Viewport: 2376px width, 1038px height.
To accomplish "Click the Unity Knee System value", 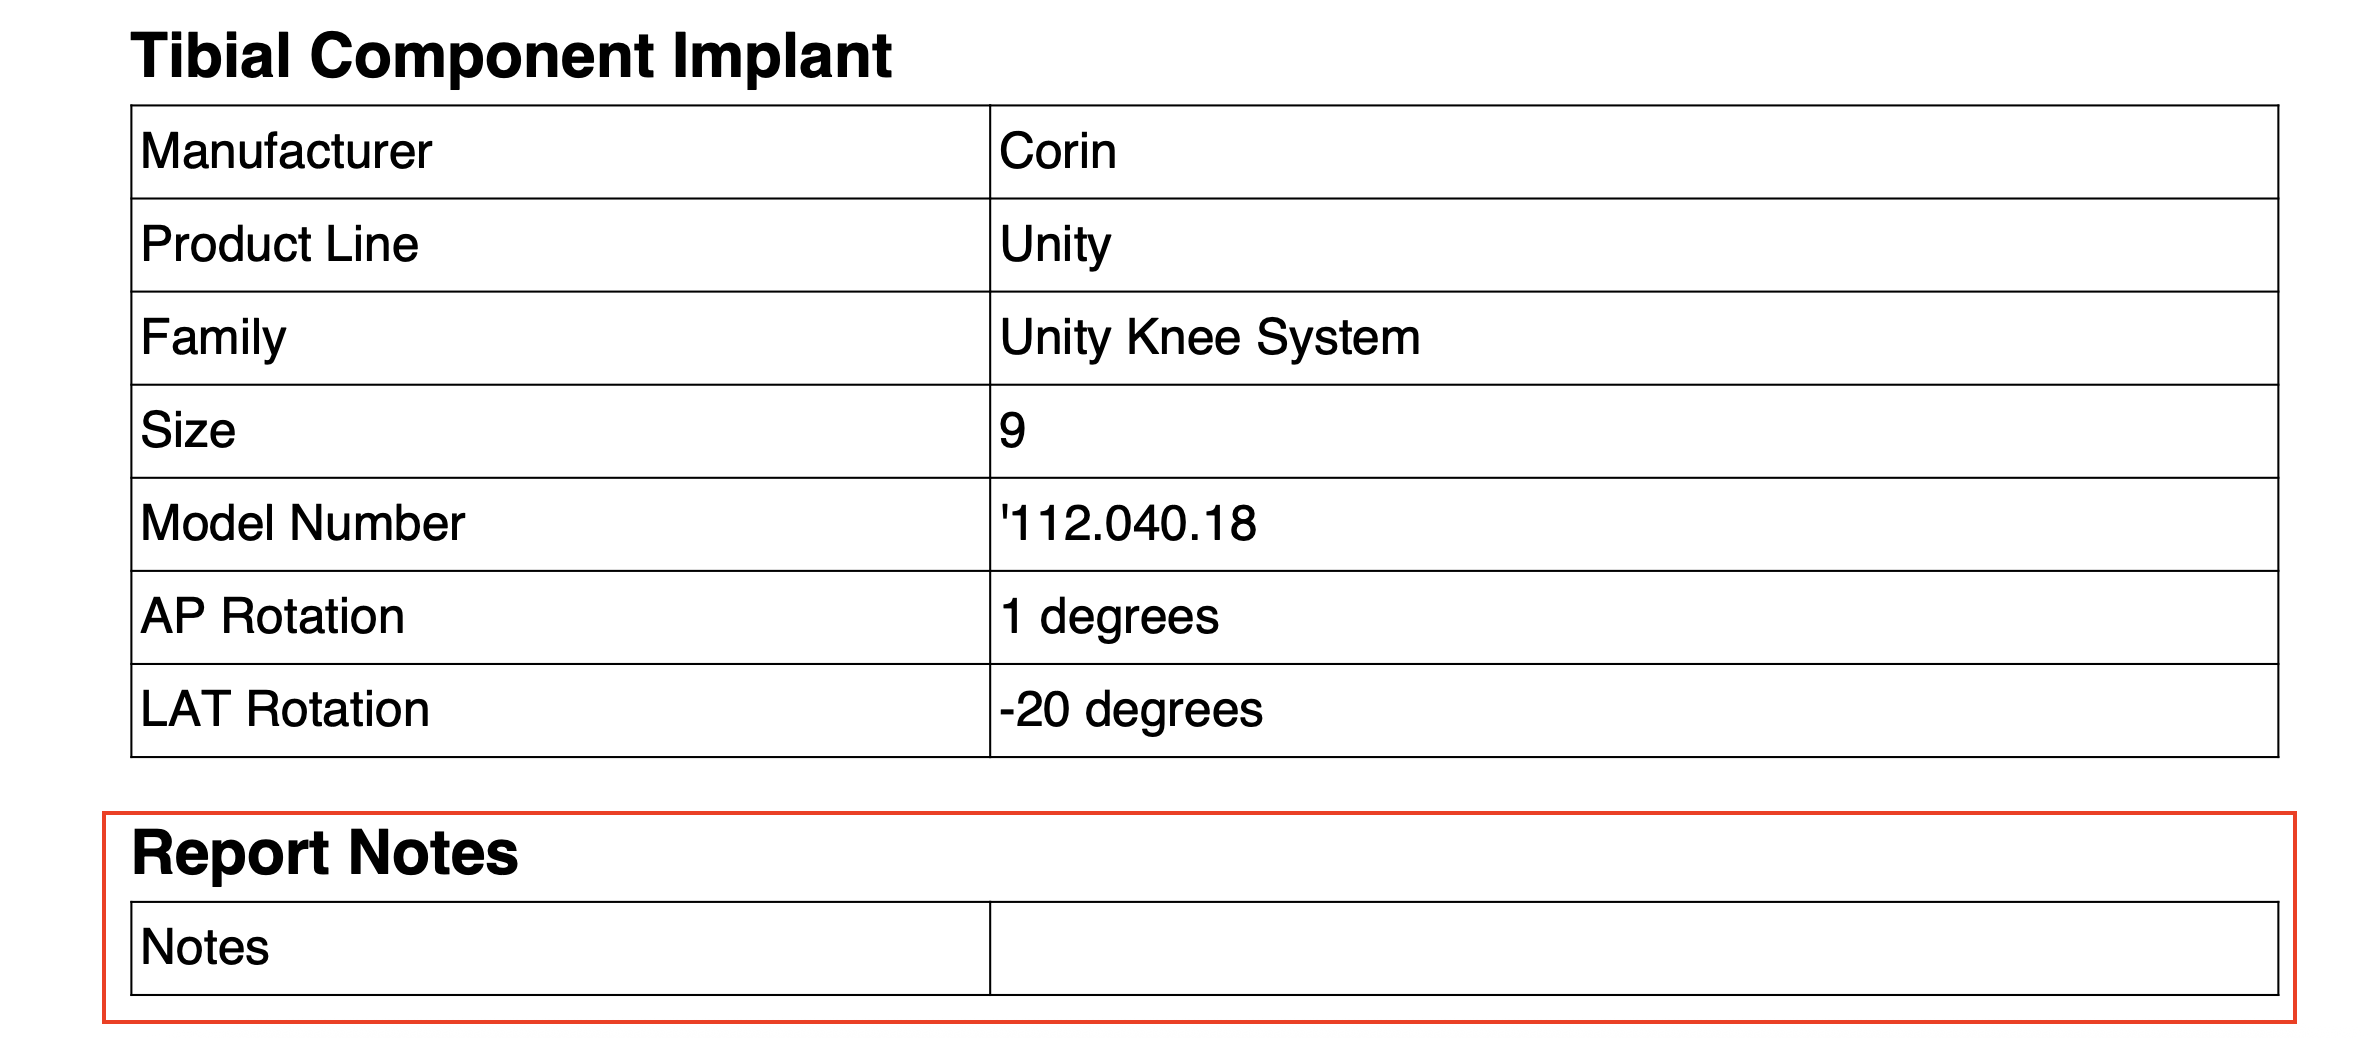I will (1209, 338).
